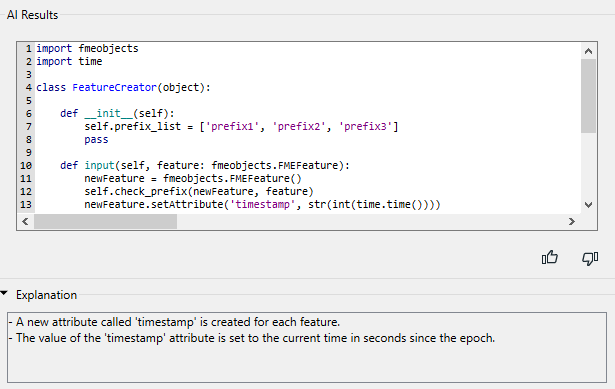The image size is (615, 389).
Task: Click the pass keyword on line 8
Action: pyautogui.click(x=96, y=139)
